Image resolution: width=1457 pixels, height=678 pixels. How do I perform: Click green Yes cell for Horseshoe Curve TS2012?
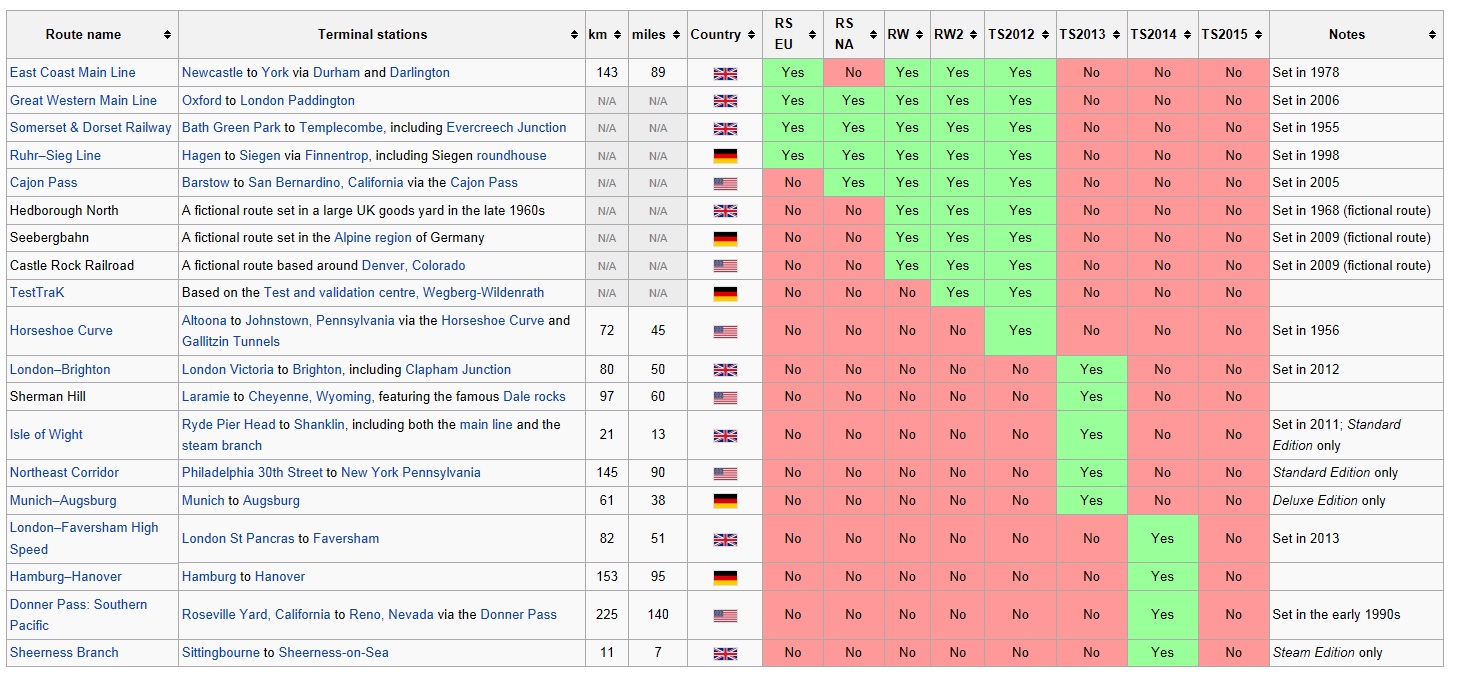(1020, 330)
